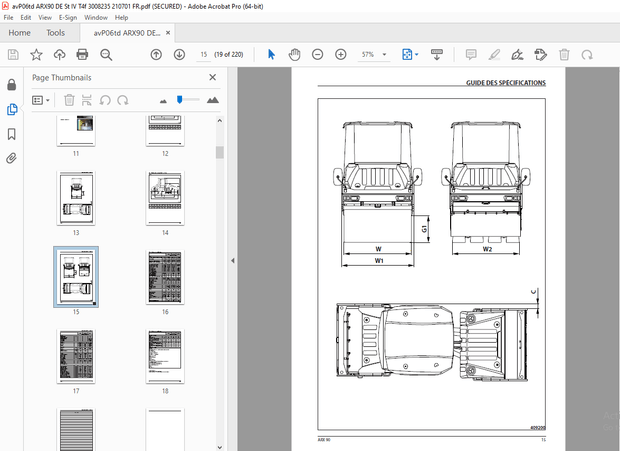Click the Save file icon

point(13,55)
